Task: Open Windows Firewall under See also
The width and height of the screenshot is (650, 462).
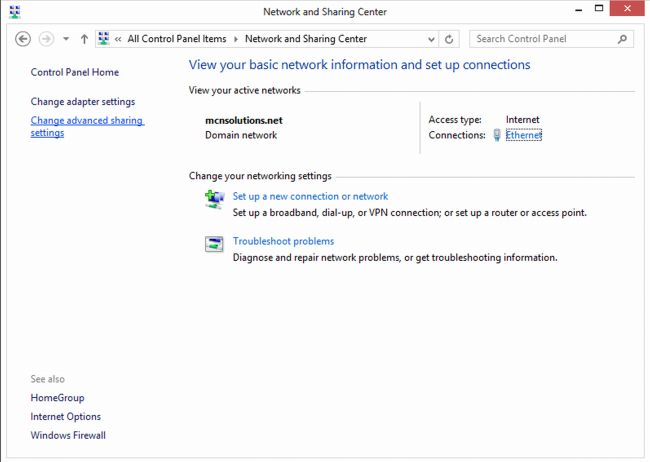Action: point(68,435)
